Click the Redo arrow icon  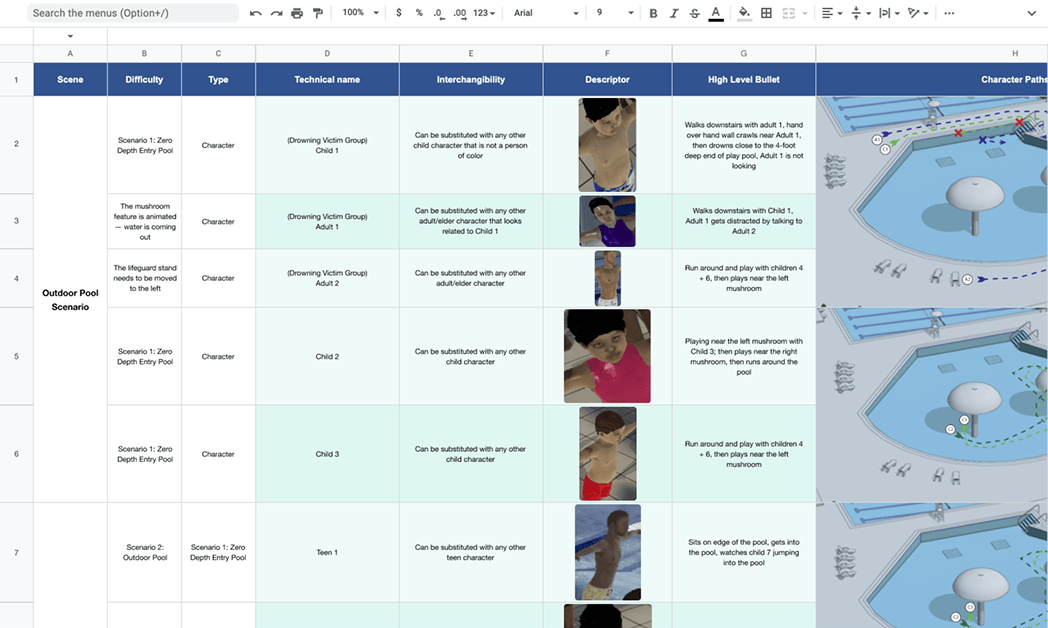[276, 13]
